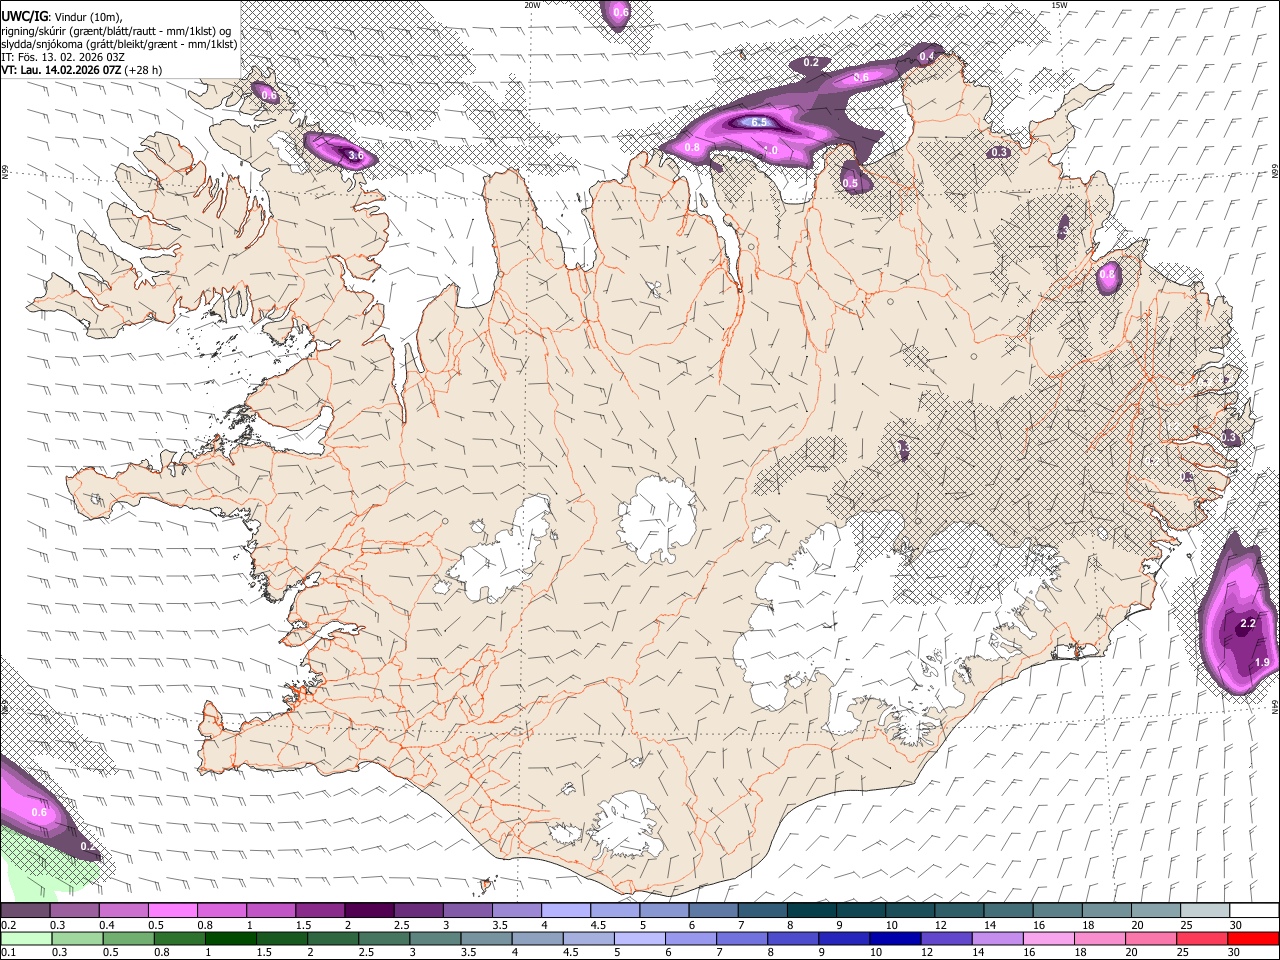
Task: Select the pale green rain swatch between 0.1 and 0.3
Action: click(x=26, y=938)
